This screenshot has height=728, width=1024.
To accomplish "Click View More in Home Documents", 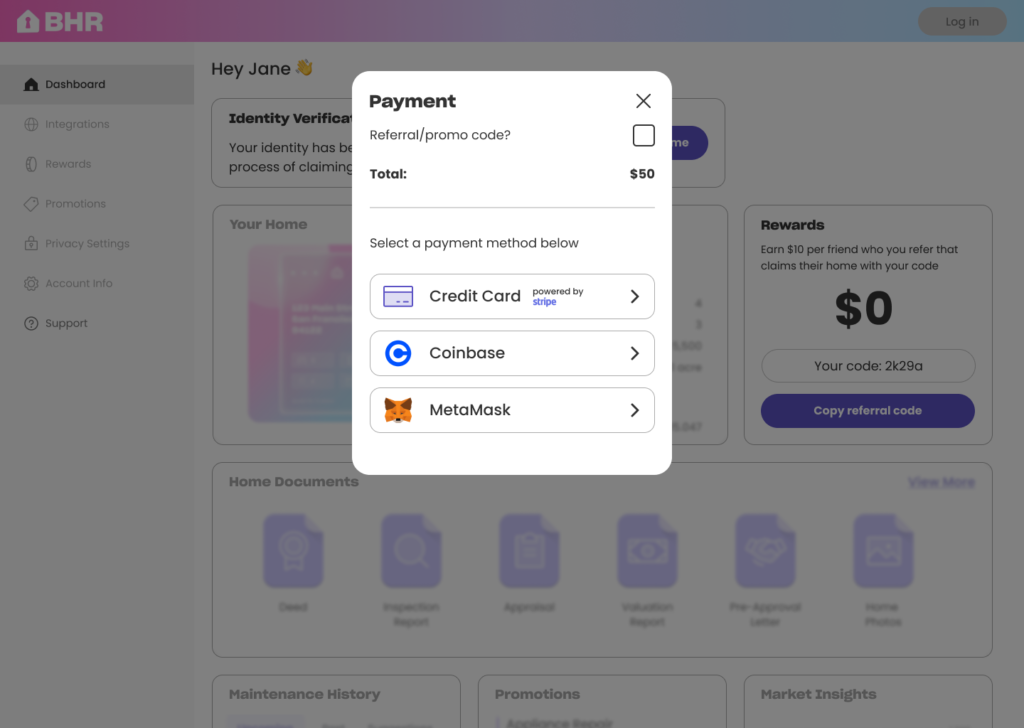I will [941, 483].
